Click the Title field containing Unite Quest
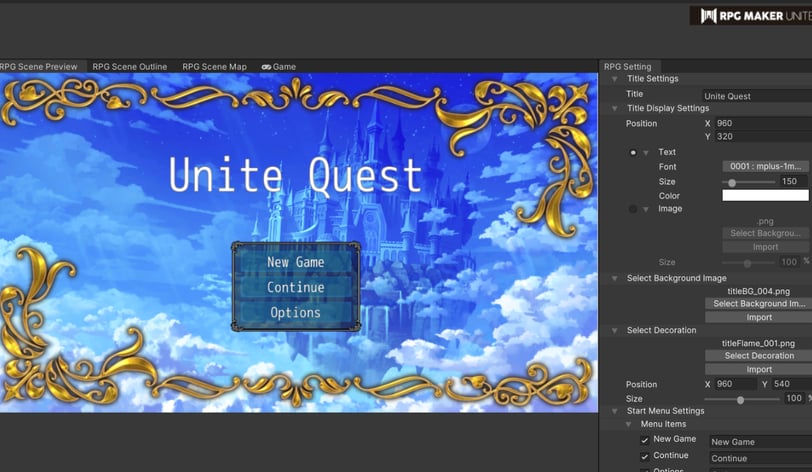This screenshot has width=812, height=472. tap(757, 96)
